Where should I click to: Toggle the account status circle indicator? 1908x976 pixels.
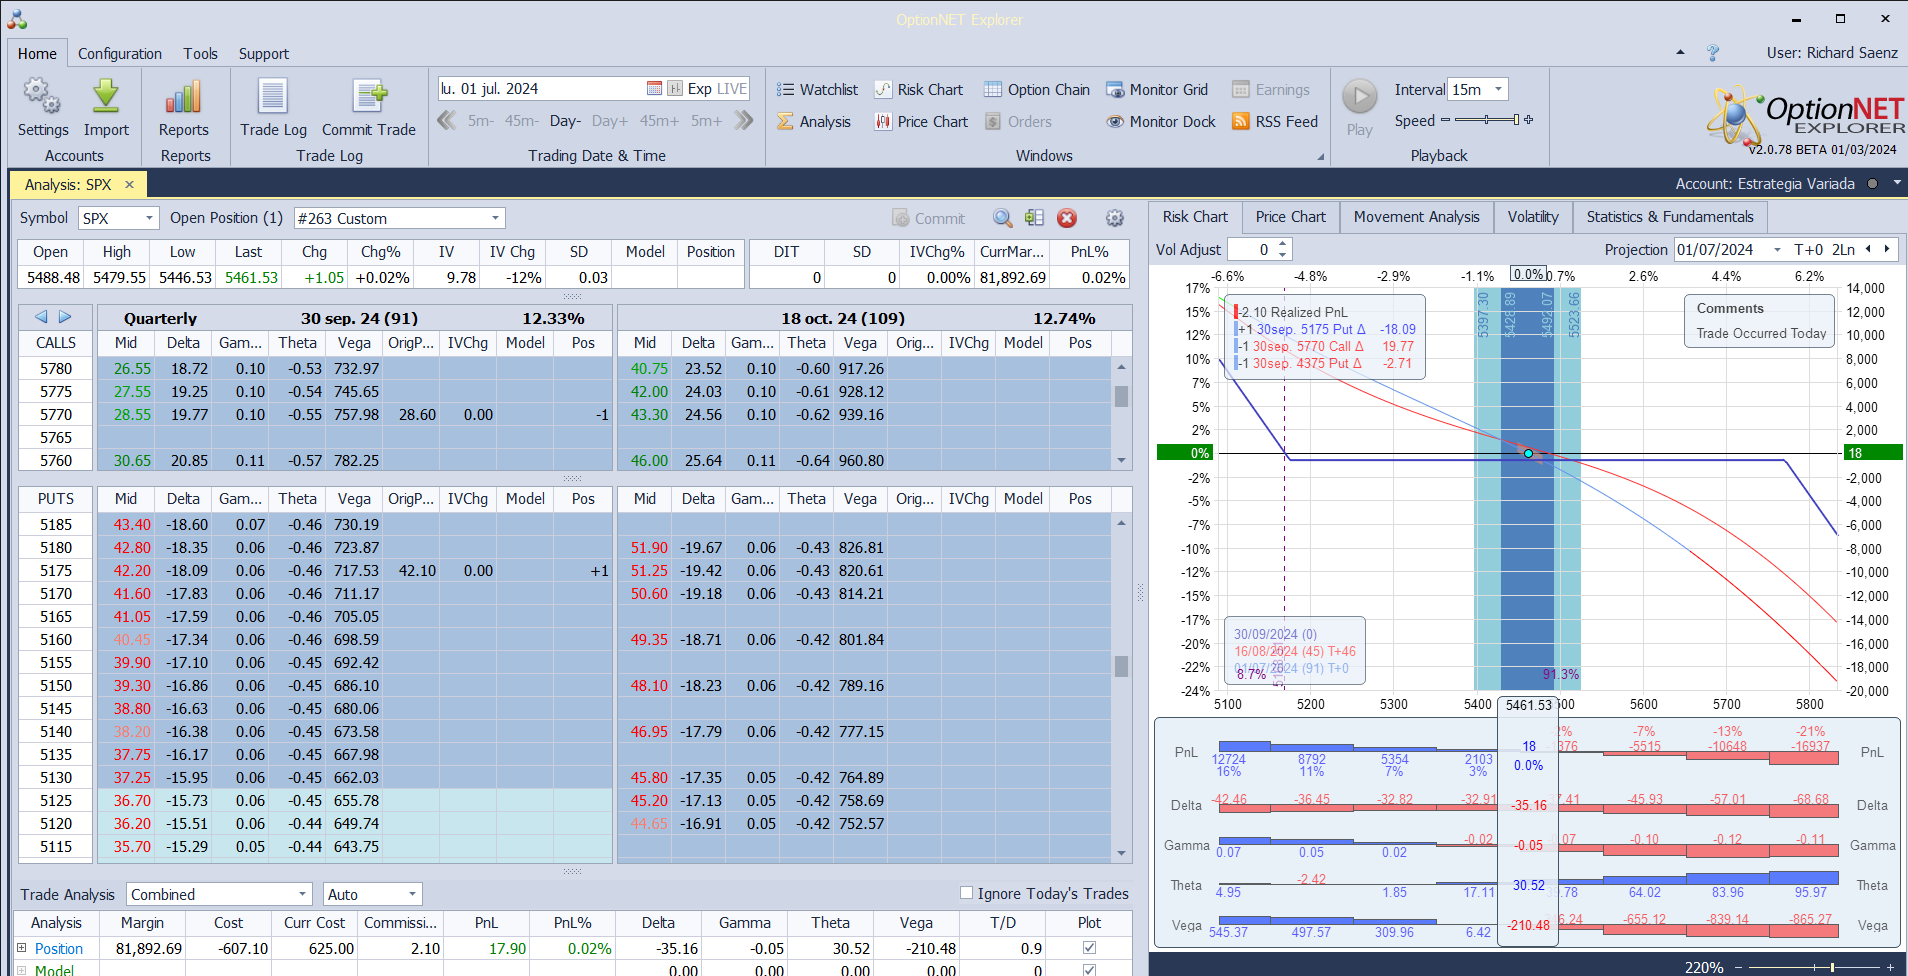(1872, 184)
